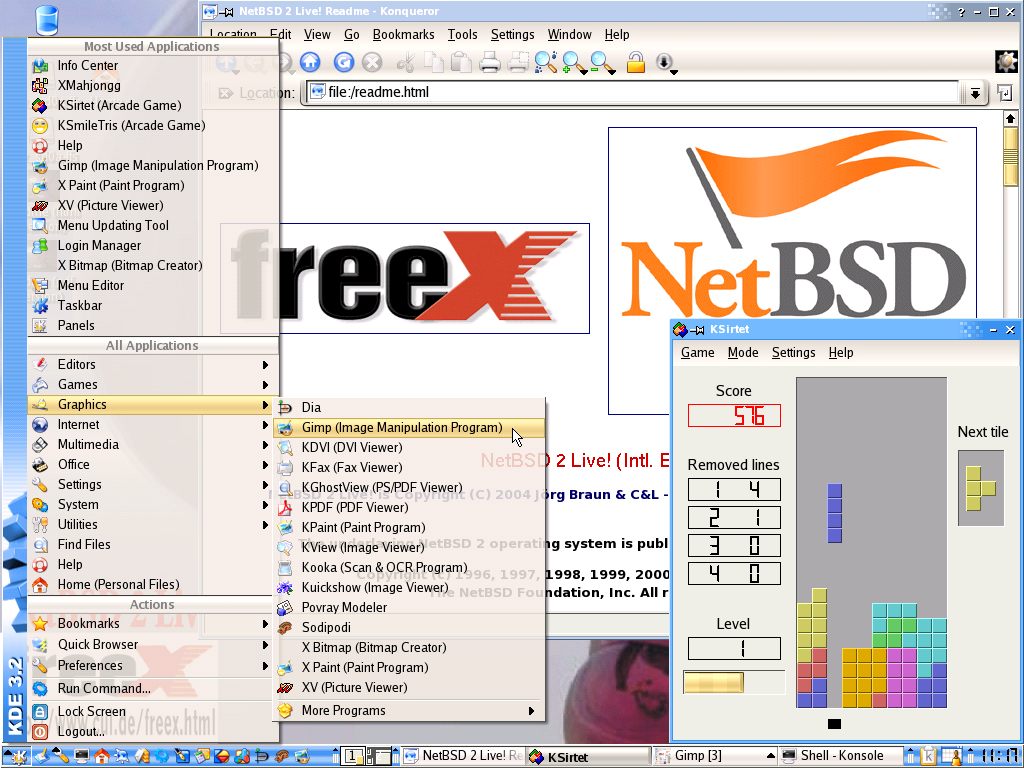This screenshot has height=768, width=1024.
Task: Click the NetBSD logo image
Action: coord(792,270)
